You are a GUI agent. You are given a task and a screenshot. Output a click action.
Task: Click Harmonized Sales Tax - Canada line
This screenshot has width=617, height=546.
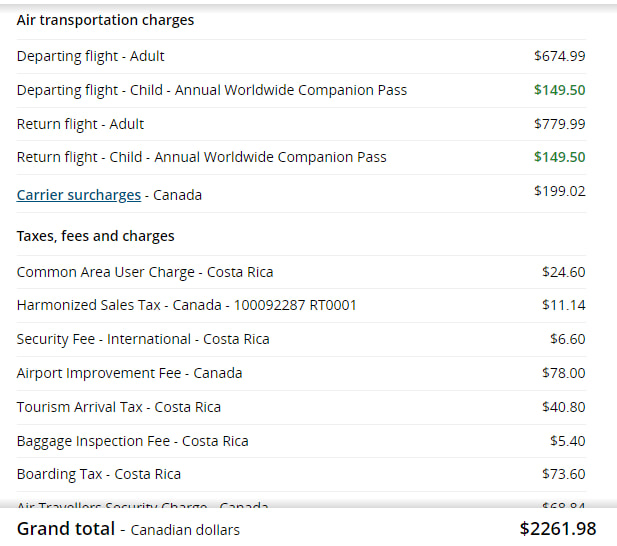pyautogui.click(x=186, y=305)
